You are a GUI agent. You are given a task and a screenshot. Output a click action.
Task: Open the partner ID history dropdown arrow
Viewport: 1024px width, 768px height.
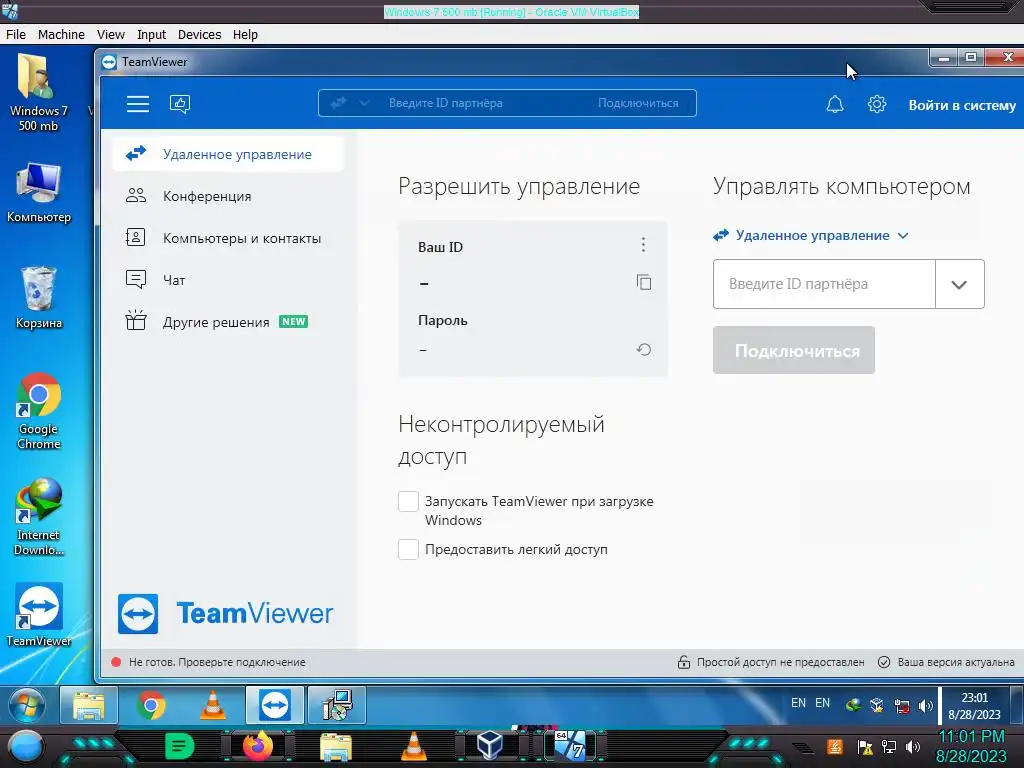pos(959,285)
